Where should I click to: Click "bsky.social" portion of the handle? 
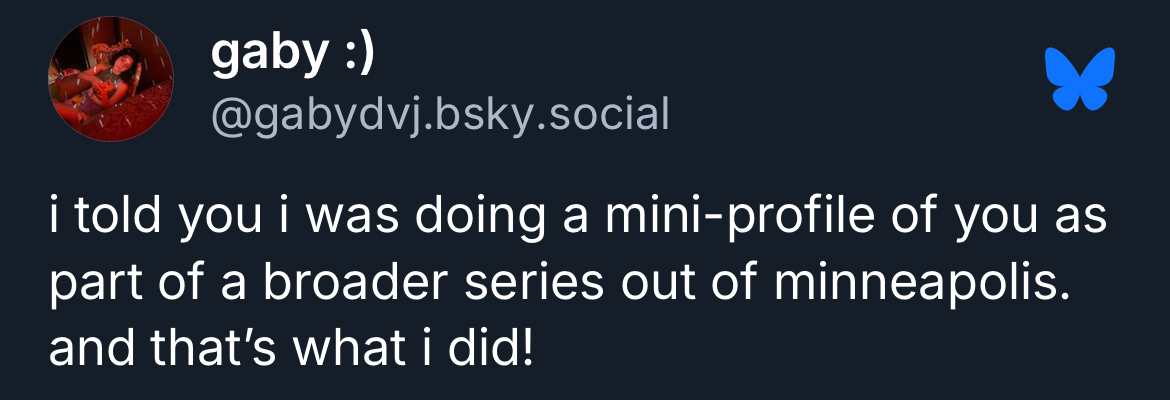[560, 116]
